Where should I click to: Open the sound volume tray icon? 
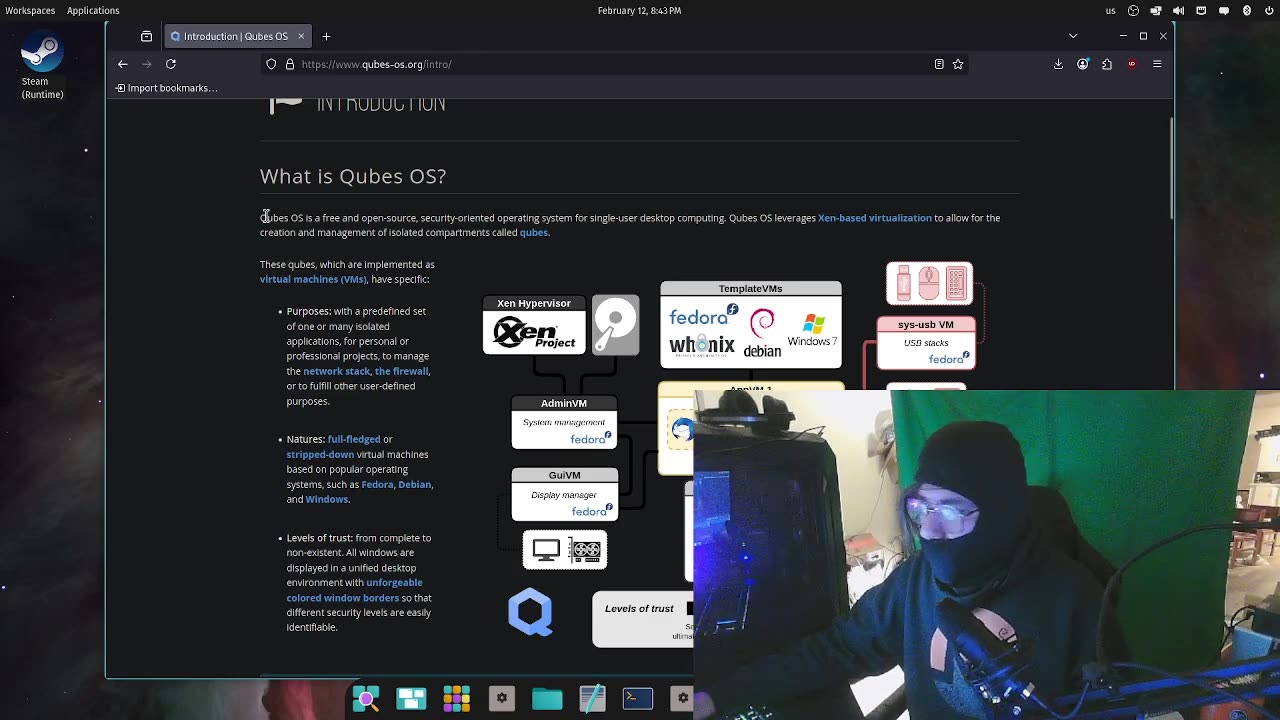pos(1178,11)
